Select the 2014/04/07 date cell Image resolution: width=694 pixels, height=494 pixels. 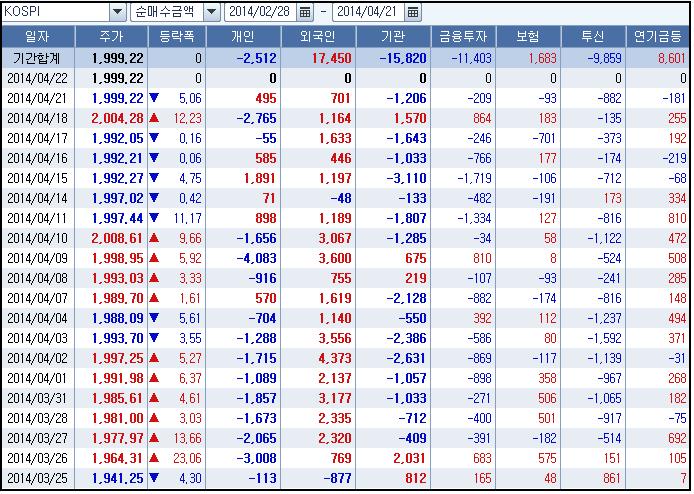click(x=38, y=298)
